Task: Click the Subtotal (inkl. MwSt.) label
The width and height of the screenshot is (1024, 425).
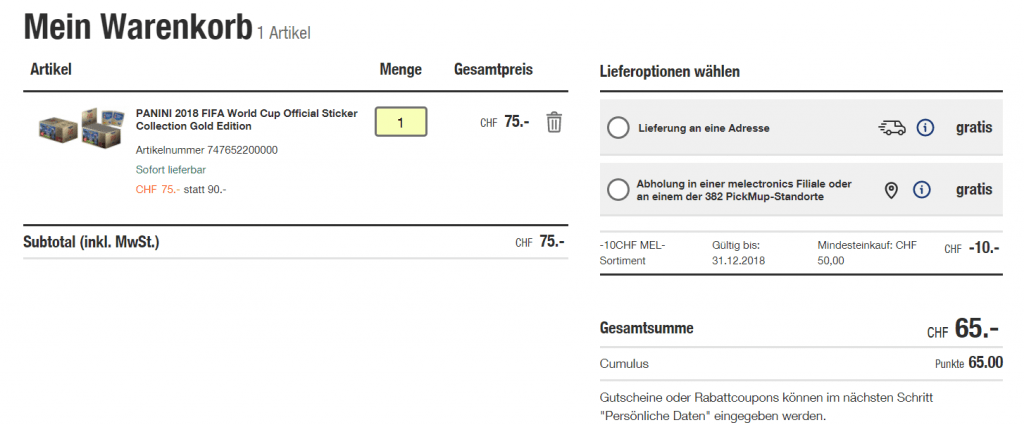Action: (91, 242)
